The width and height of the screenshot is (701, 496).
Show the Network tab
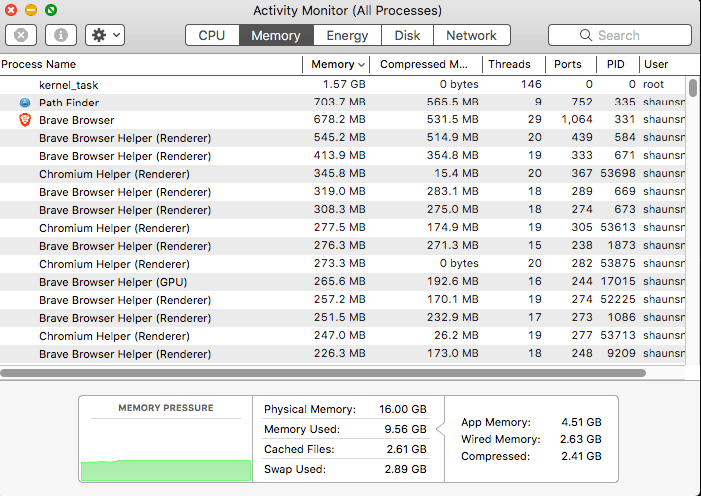(472, 35)
